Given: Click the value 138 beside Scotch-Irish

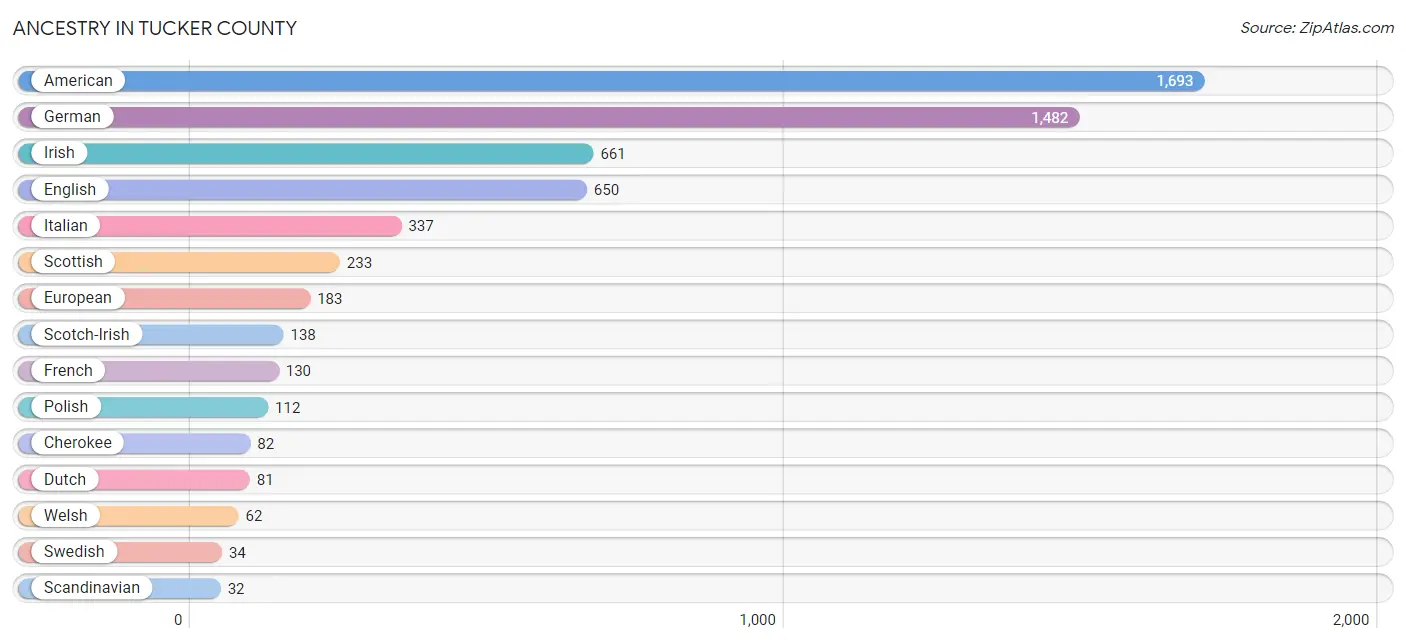Looking at the screenshot, I should (303, 335).
